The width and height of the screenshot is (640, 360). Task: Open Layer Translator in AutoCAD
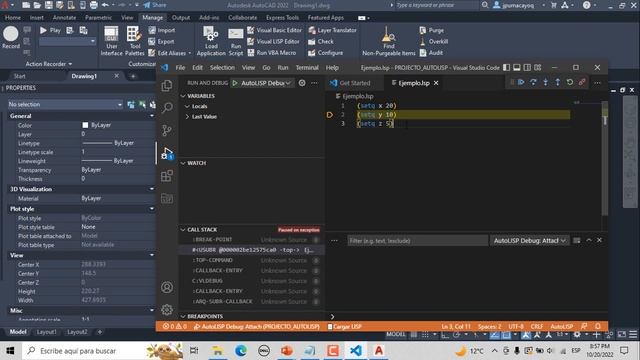coord(332,30)
